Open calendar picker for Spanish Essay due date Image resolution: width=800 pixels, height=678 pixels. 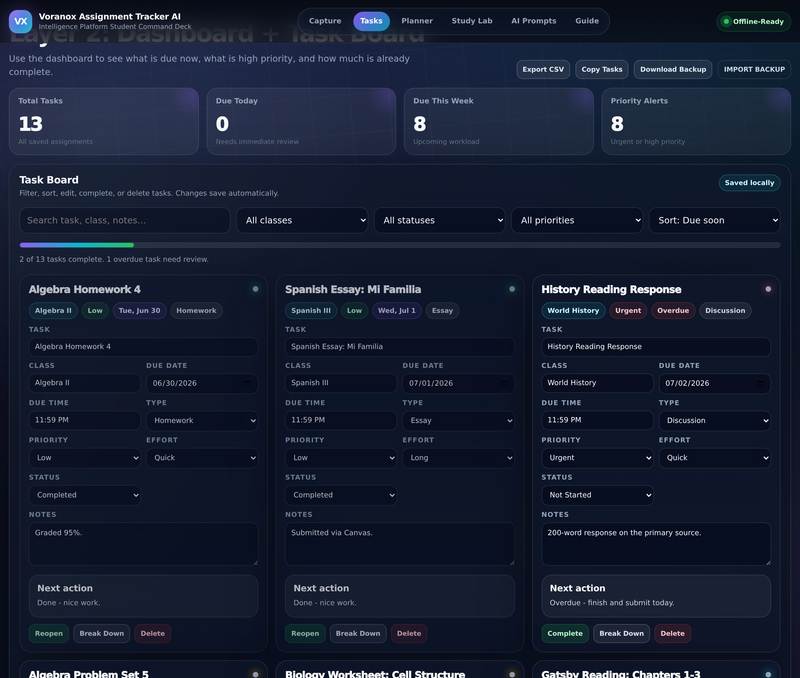[x=504, y=383]
